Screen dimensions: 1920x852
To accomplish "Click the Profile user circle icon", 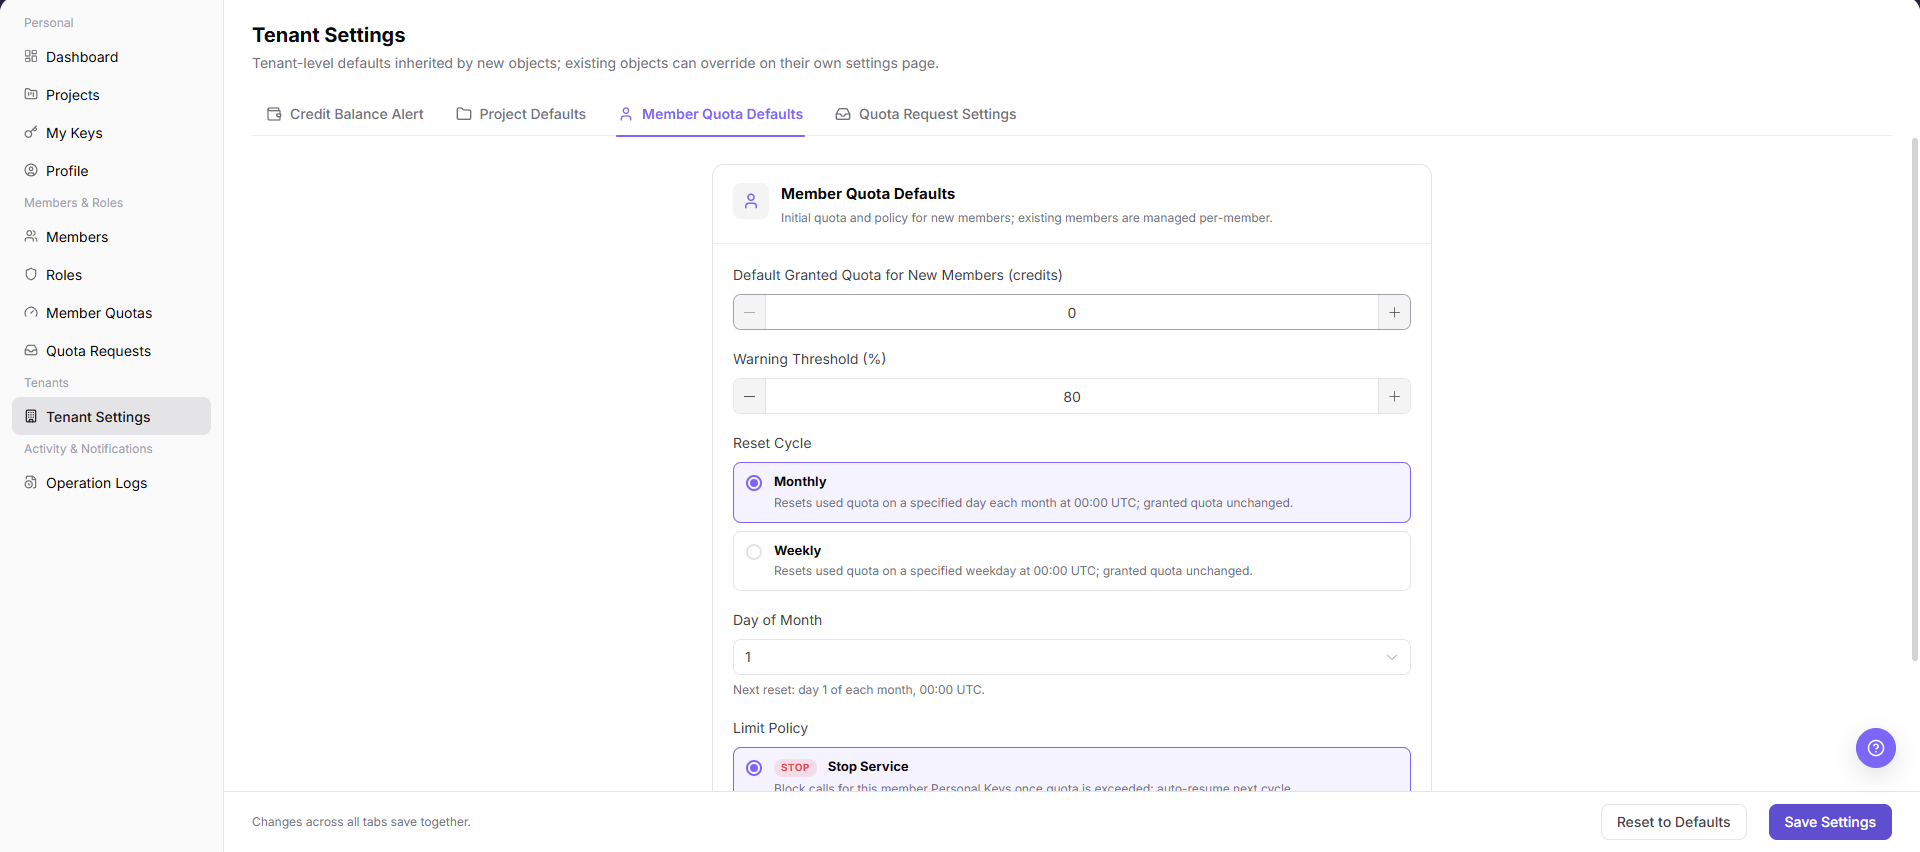I will click(x=31, y=170).
